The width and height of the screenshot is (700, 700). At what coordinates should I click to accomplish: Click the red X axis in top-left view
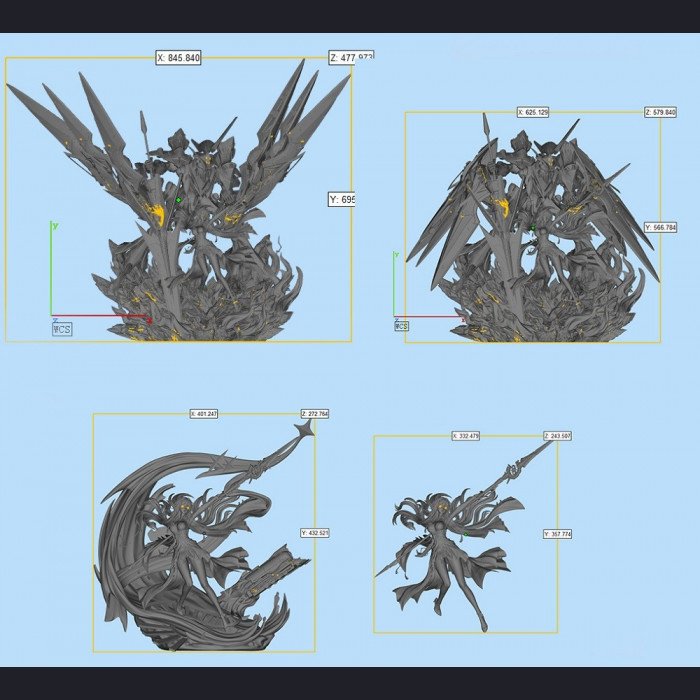pos(102,316)
